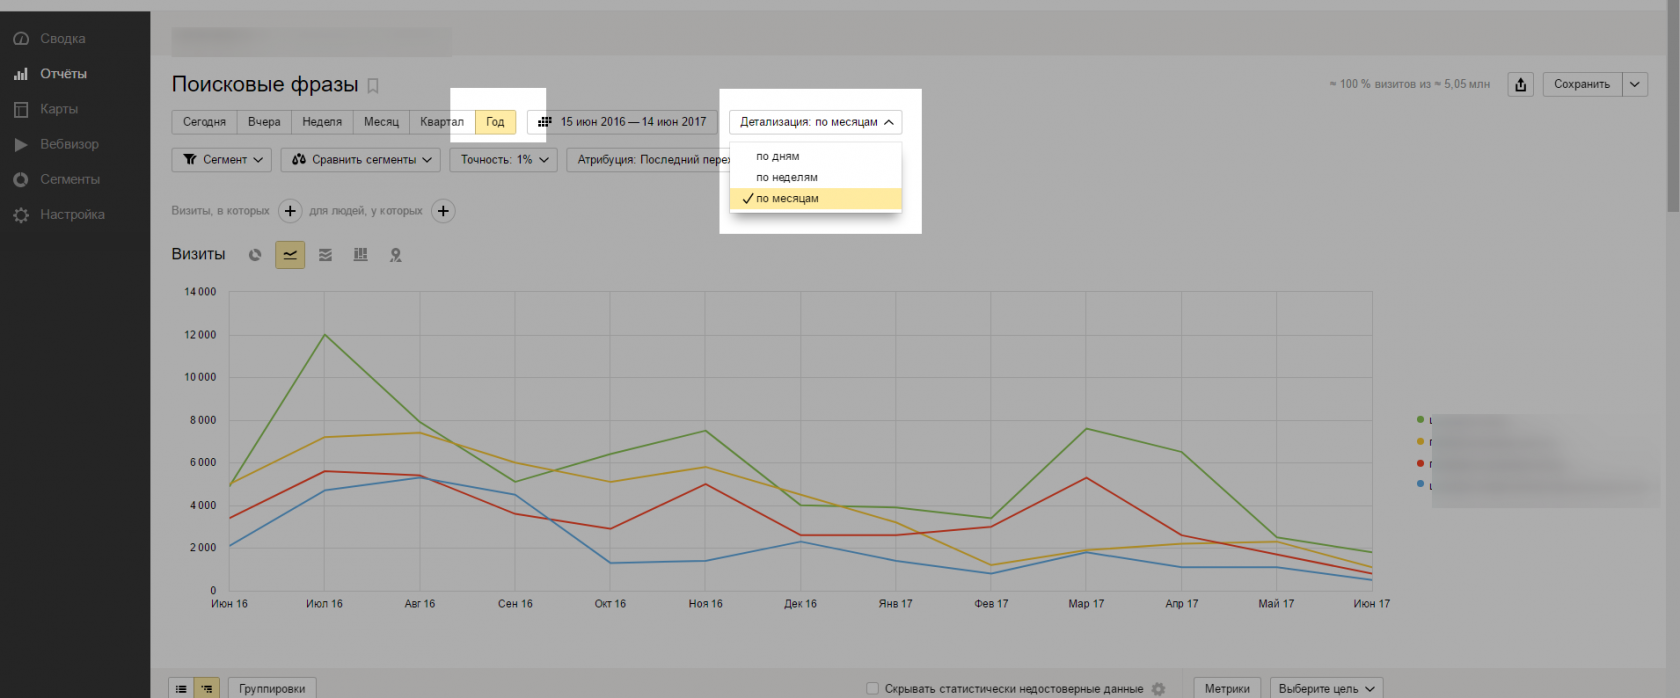Click the export report icon
Viewport: 1680px width, 698px height.
(1520, 84)
